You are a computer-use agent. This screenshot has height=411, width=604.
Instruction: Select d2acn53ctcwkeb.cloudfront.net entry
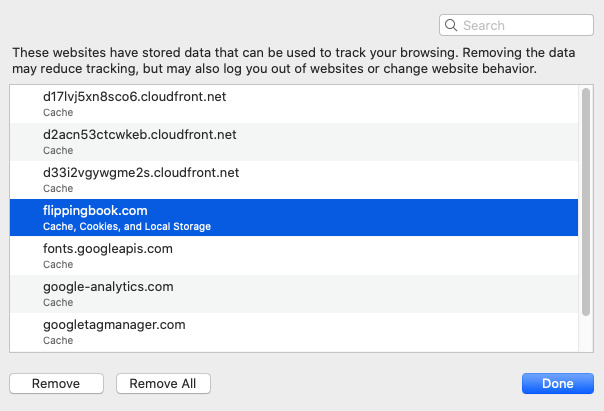(x=294, y=142)
